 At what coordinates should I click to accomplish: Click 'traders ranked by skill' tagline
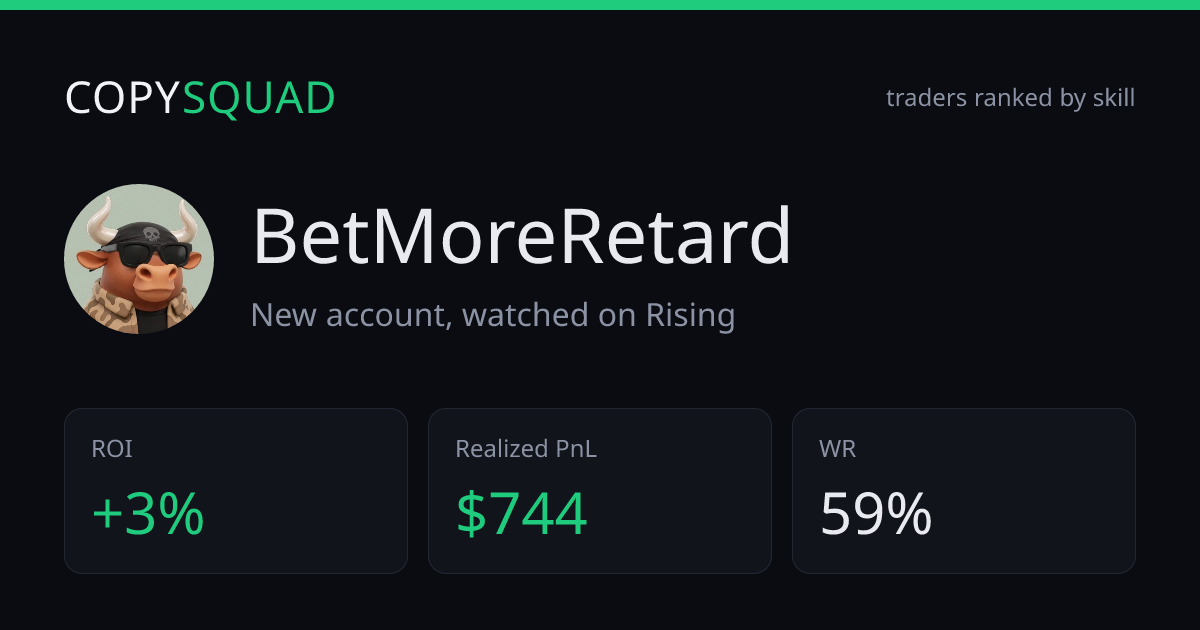click(x=1010, y=98)
